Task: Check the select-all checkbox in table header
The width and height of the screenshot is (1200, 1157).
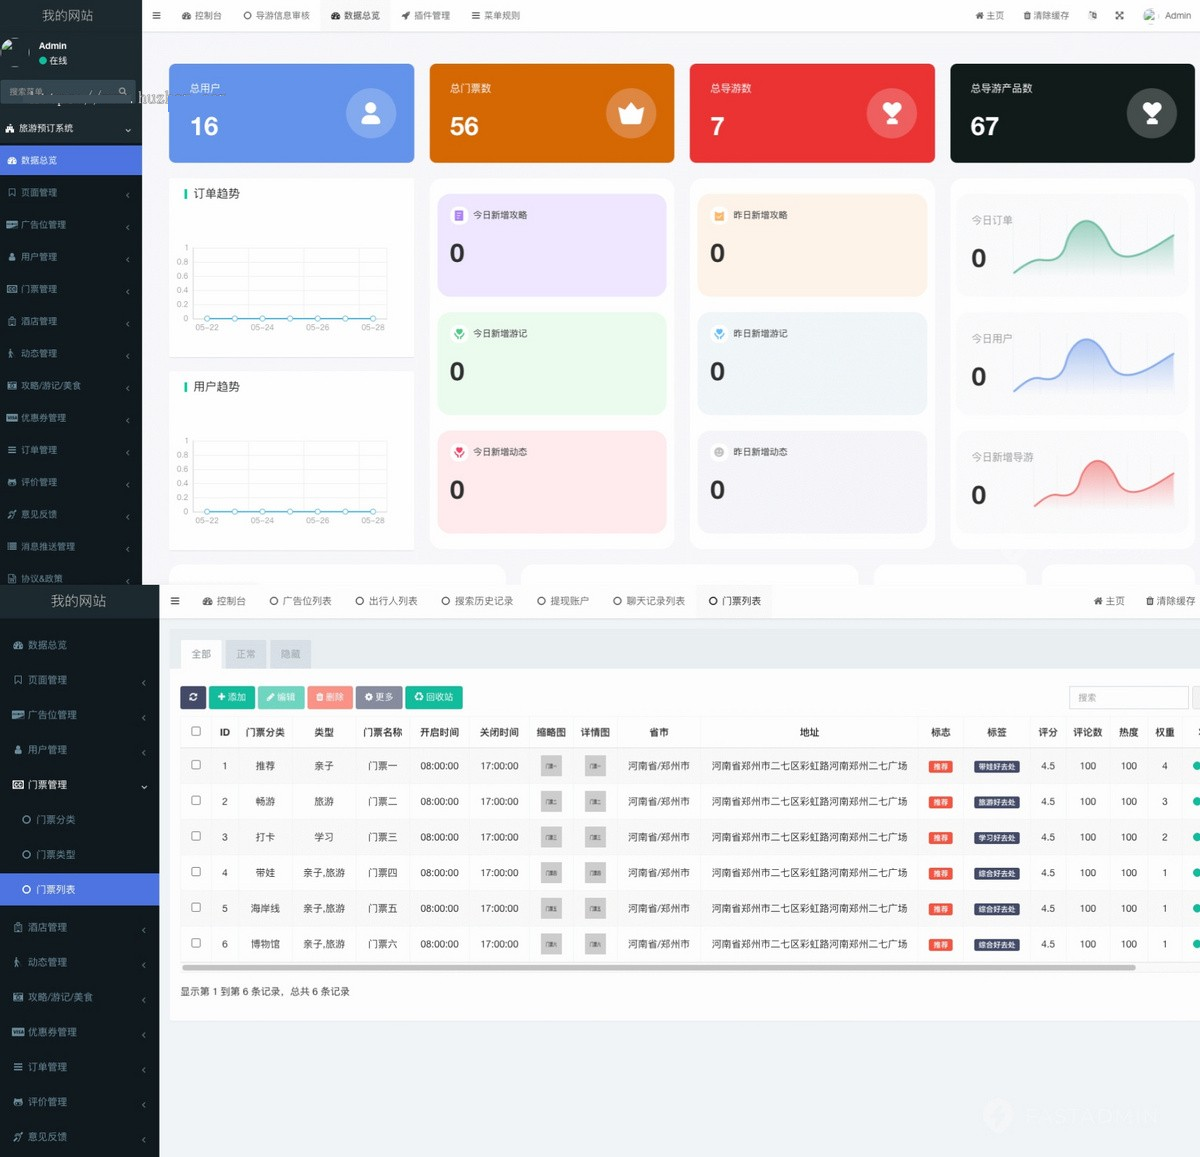Action: pyautogui.click(x=196, y=731)
